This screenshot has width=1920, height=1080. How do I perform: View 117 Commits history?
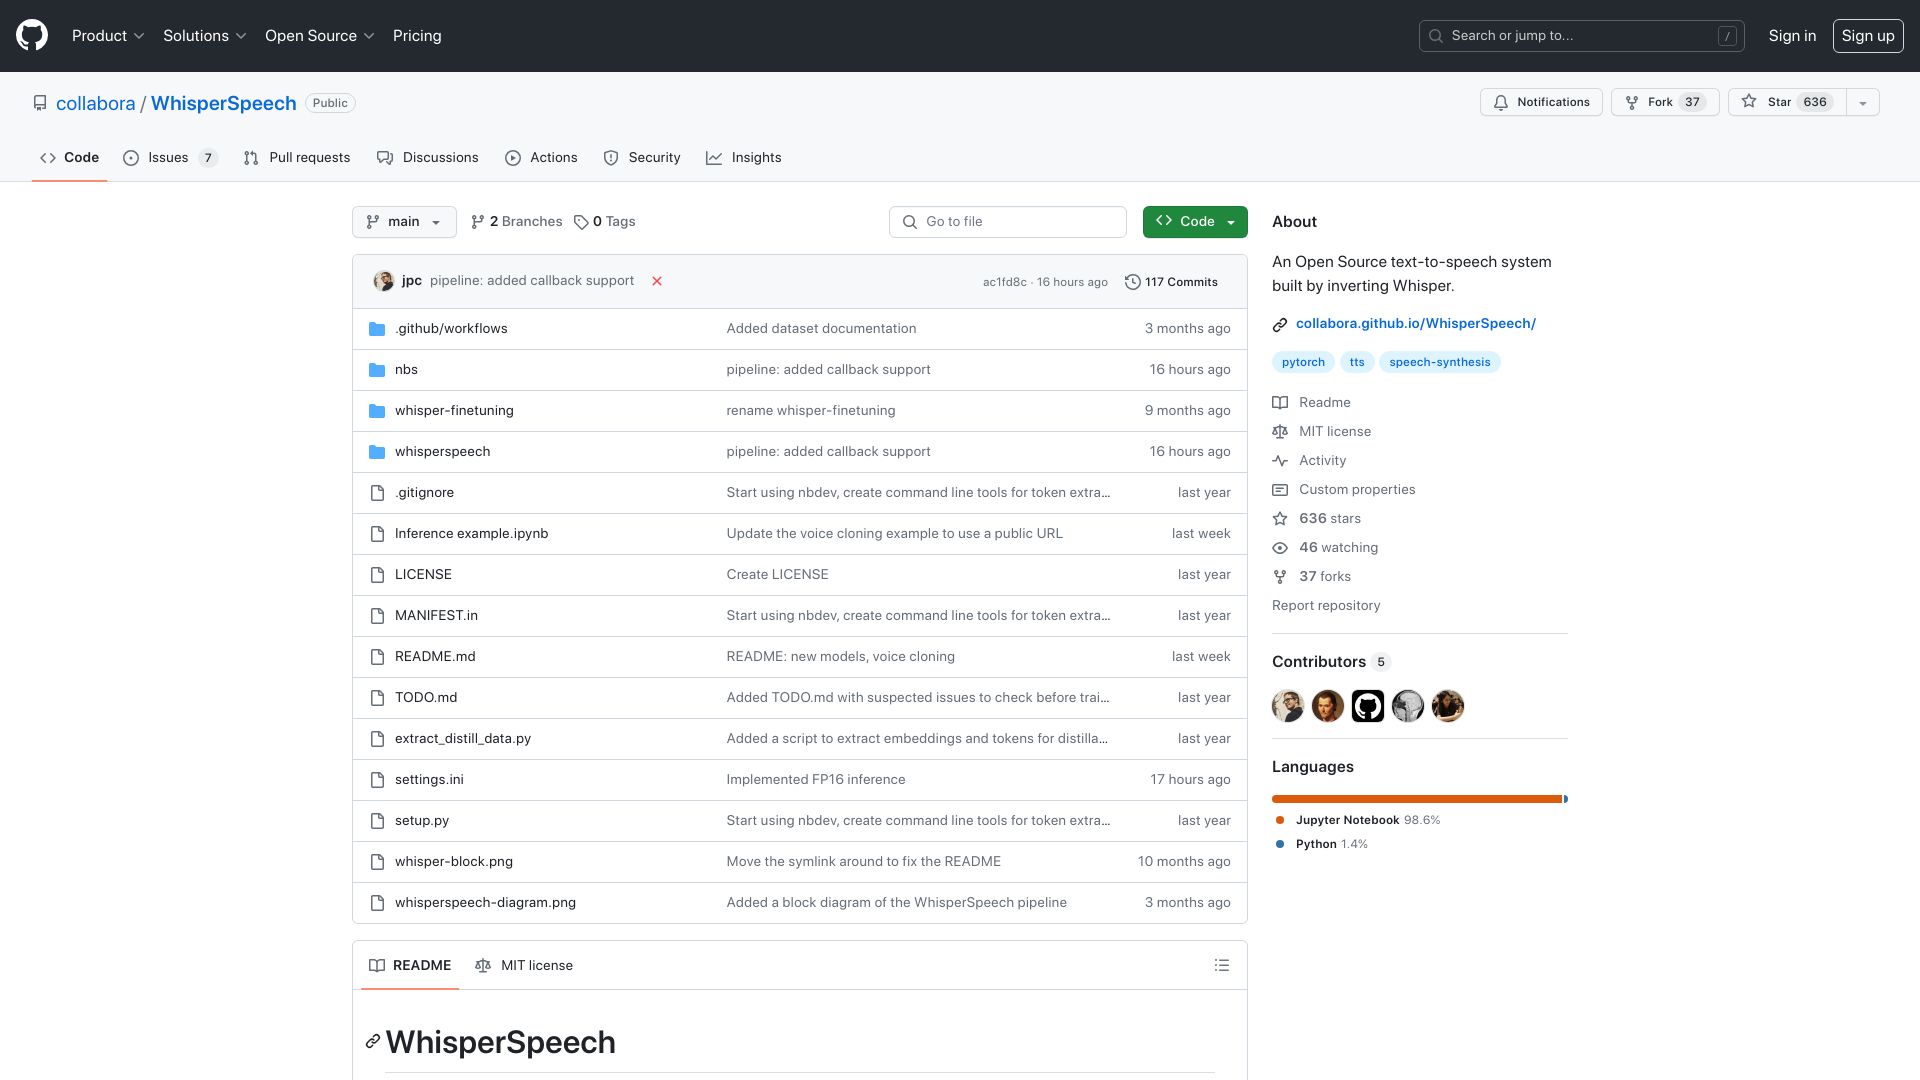pos(1171,282)
